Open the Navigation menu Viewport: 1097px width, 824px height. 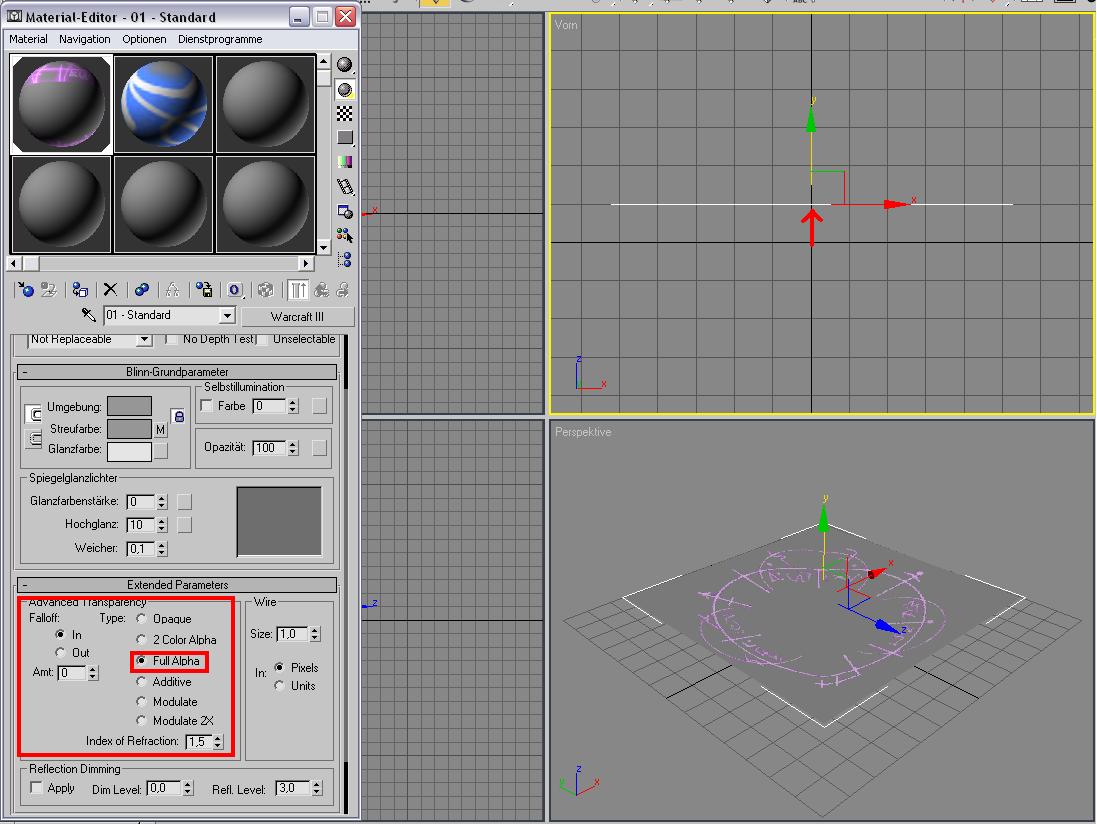click(85, 39)
